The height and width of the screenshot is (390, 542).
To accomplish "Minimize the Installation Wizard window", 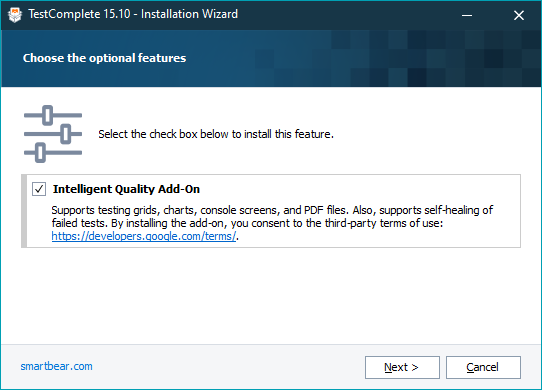I will [x=467, y=15].
